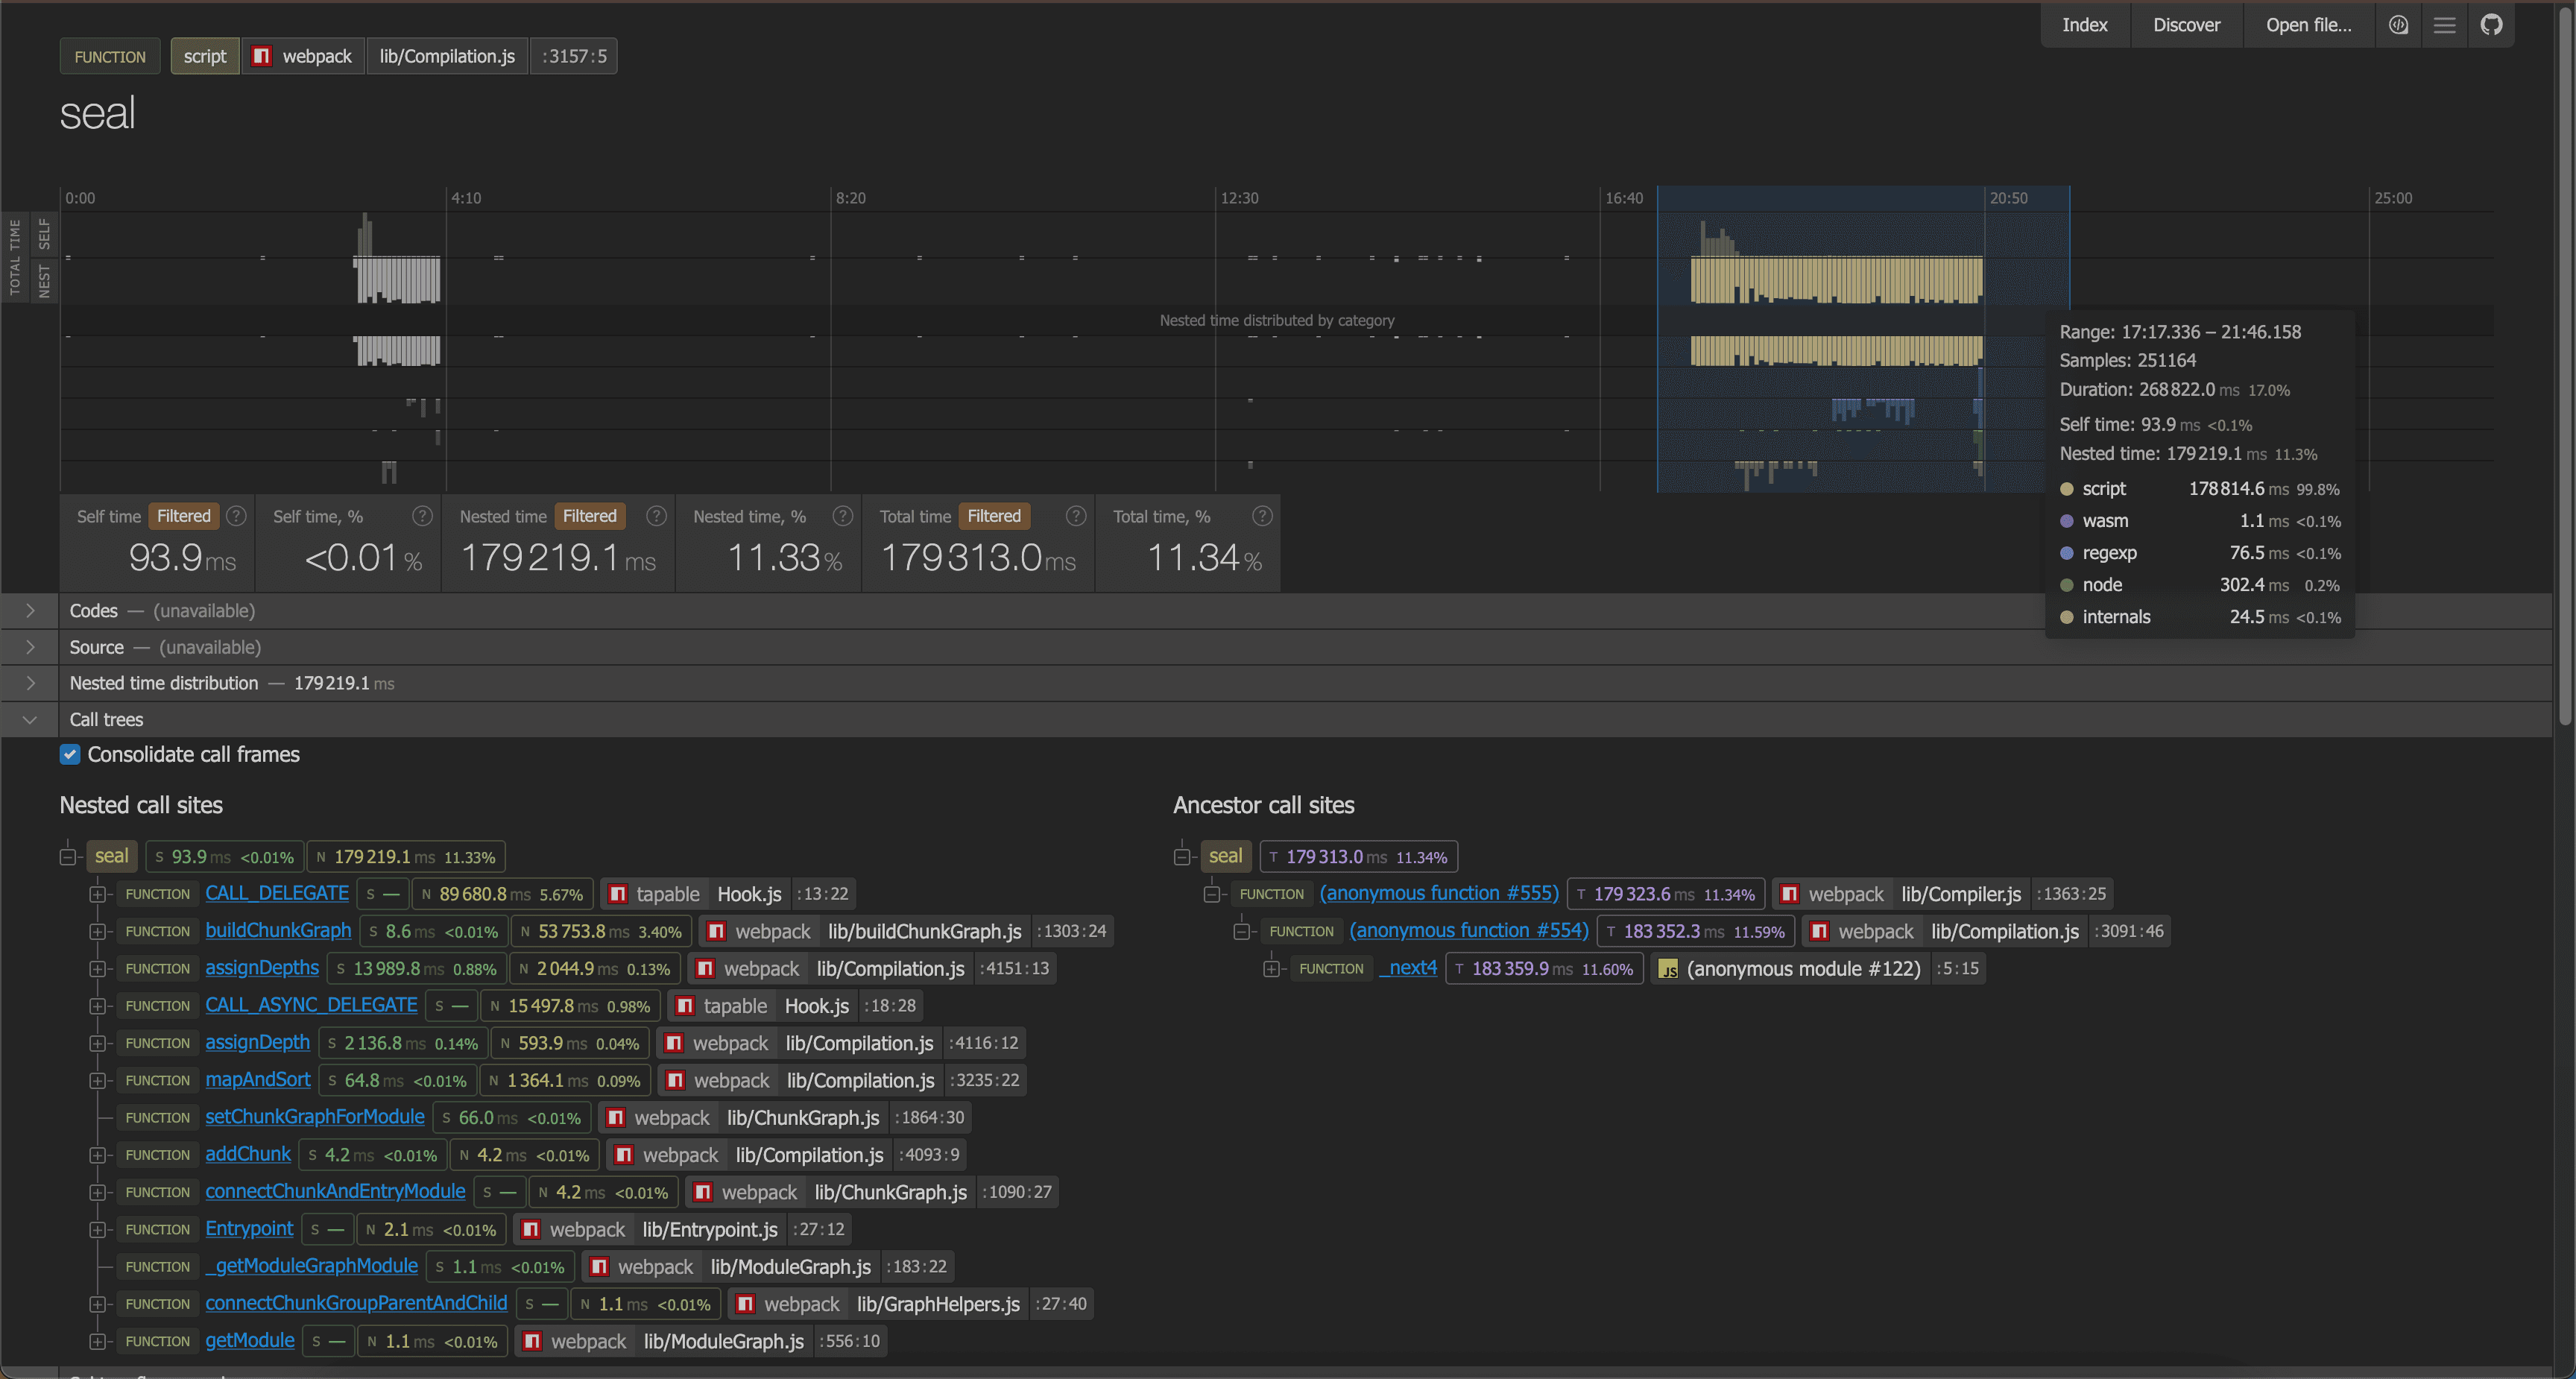Open the connectChunkAndEntryModule link
2576x1379 pixels.
[x=335, y=1191]
